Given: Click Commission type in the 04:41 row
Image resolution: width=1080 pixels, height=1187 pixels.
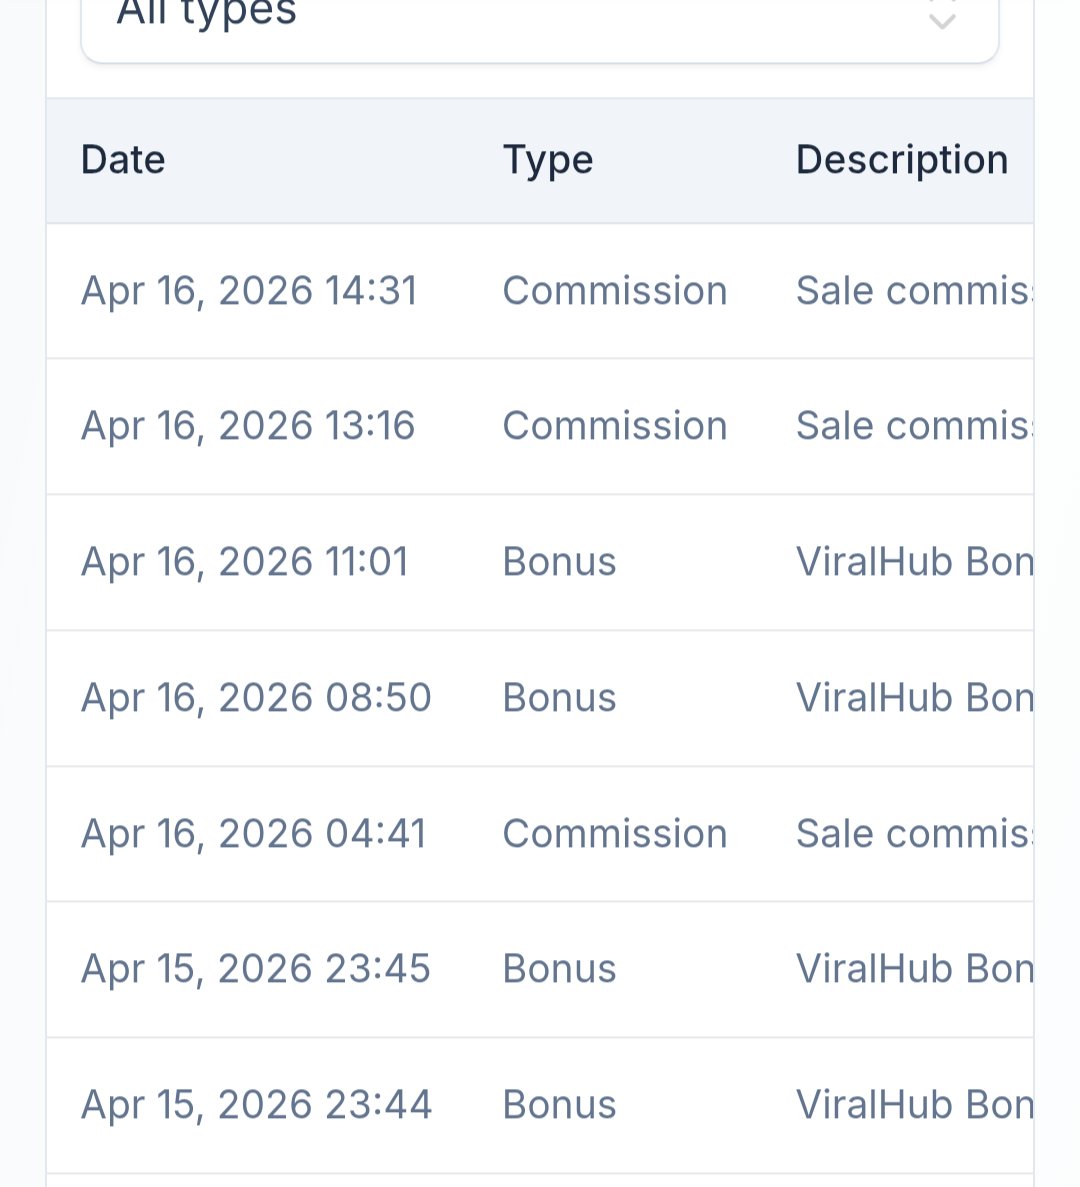Looking at the screenshot, I should 615,833.
